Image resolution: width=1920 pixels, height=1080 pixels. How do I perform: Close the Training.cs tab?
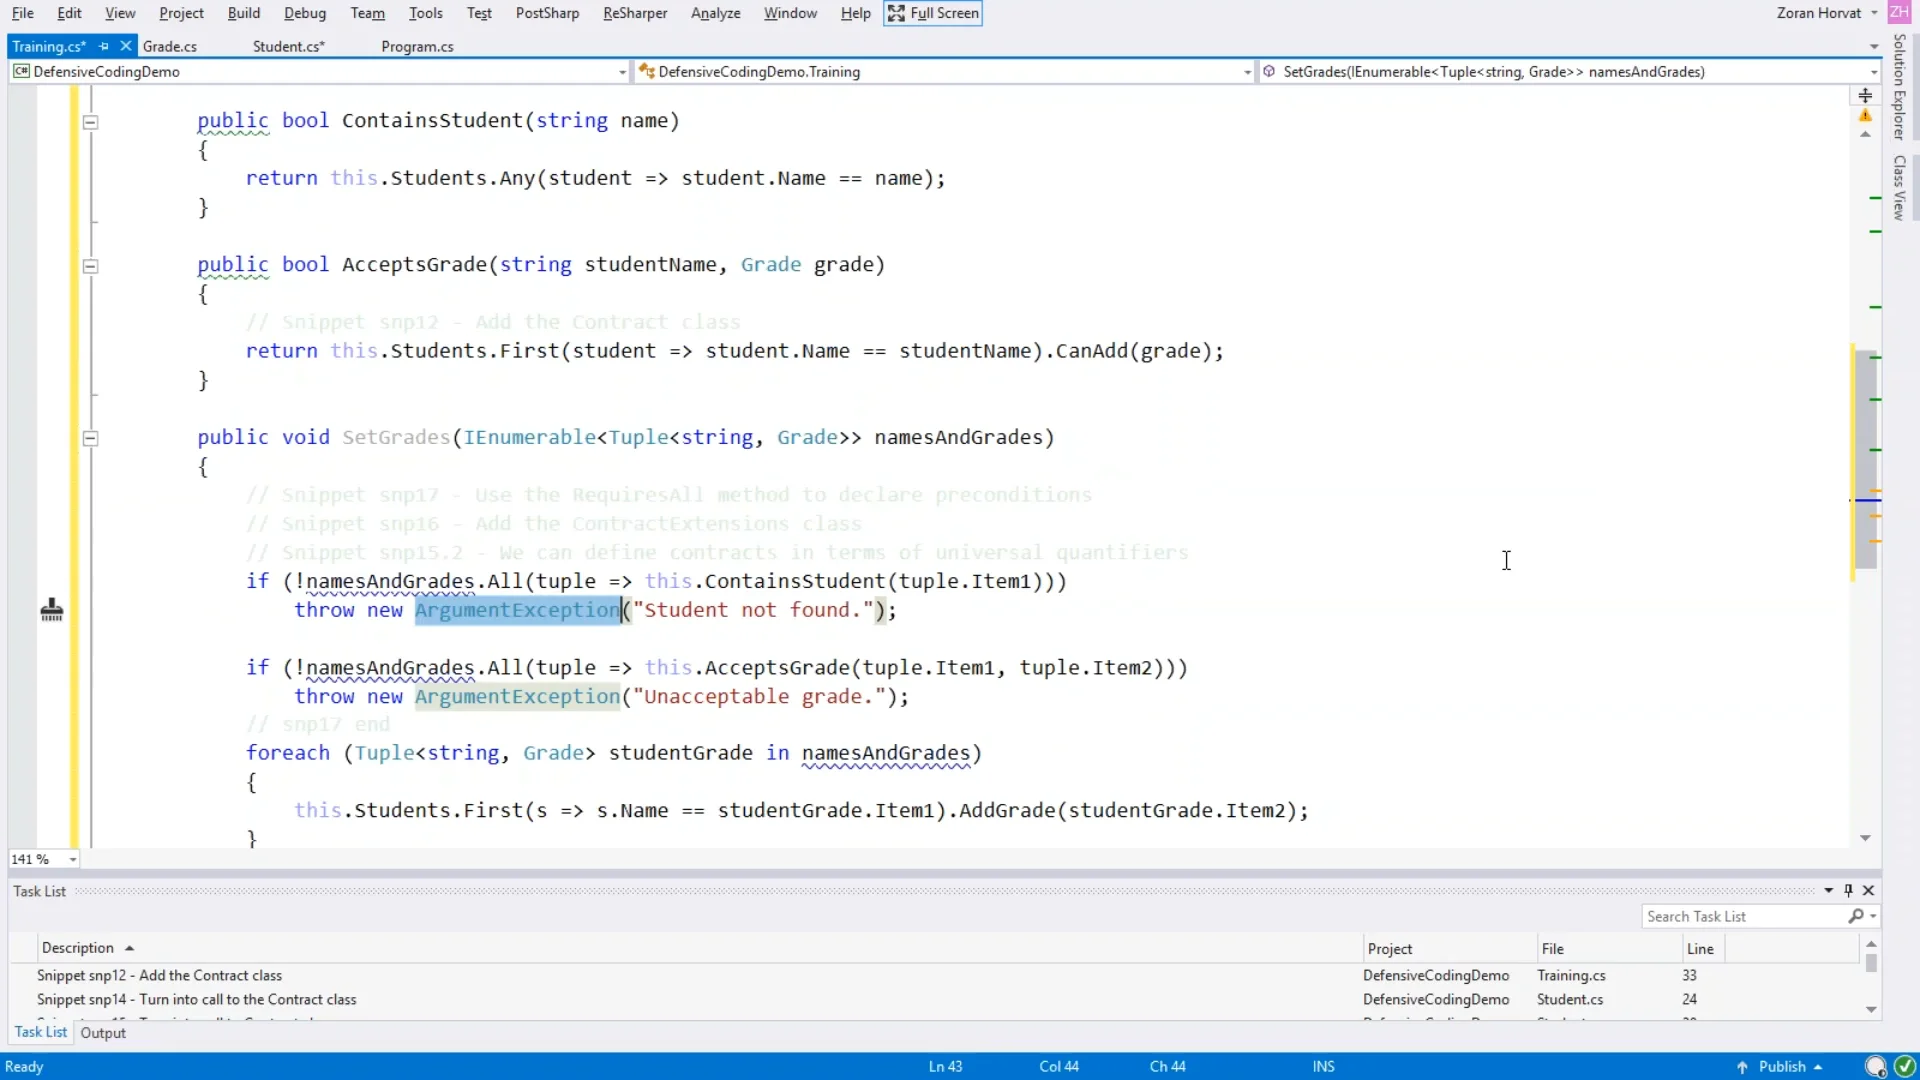[x=125, y=46]
